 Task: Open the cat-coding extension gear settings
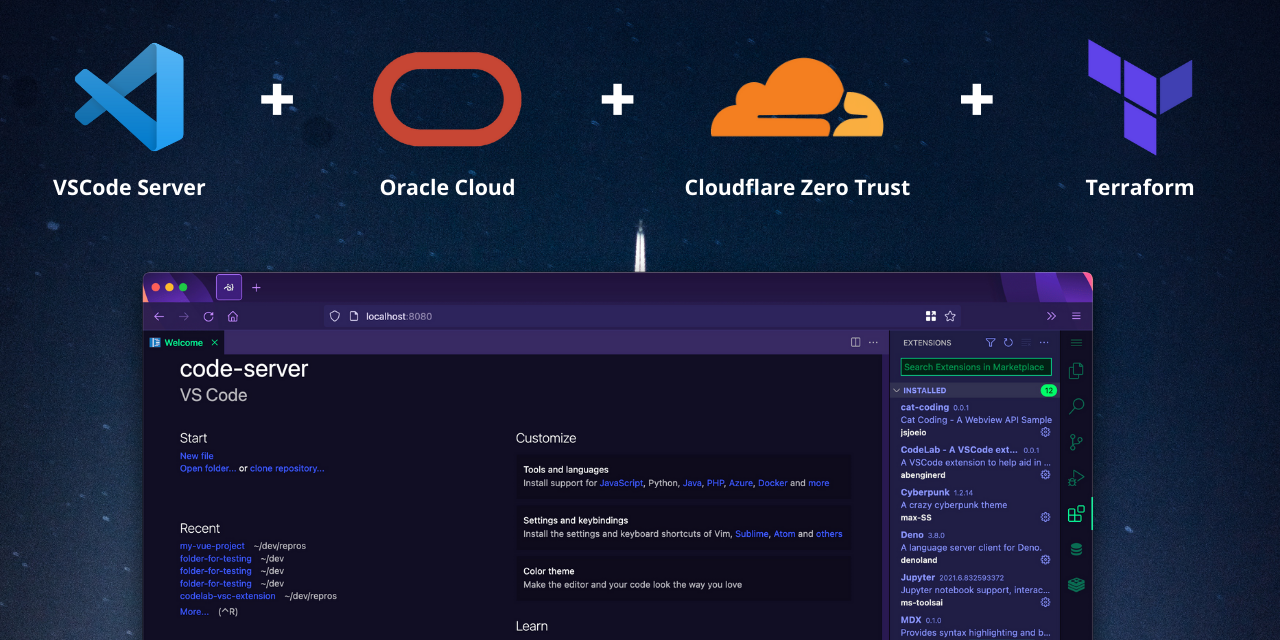point(1045,432)
